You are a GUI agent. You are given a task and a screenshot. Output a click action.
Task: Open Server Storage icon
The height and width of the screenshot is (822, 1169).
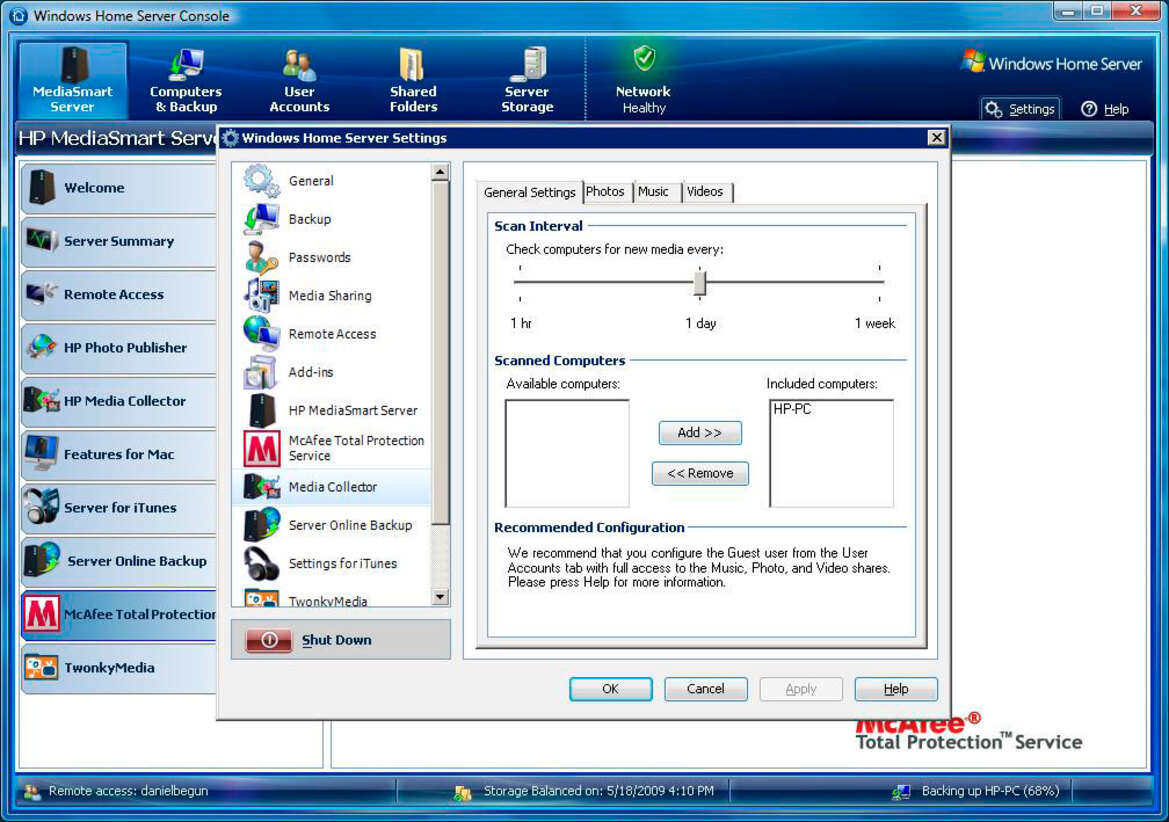(527, 64)
